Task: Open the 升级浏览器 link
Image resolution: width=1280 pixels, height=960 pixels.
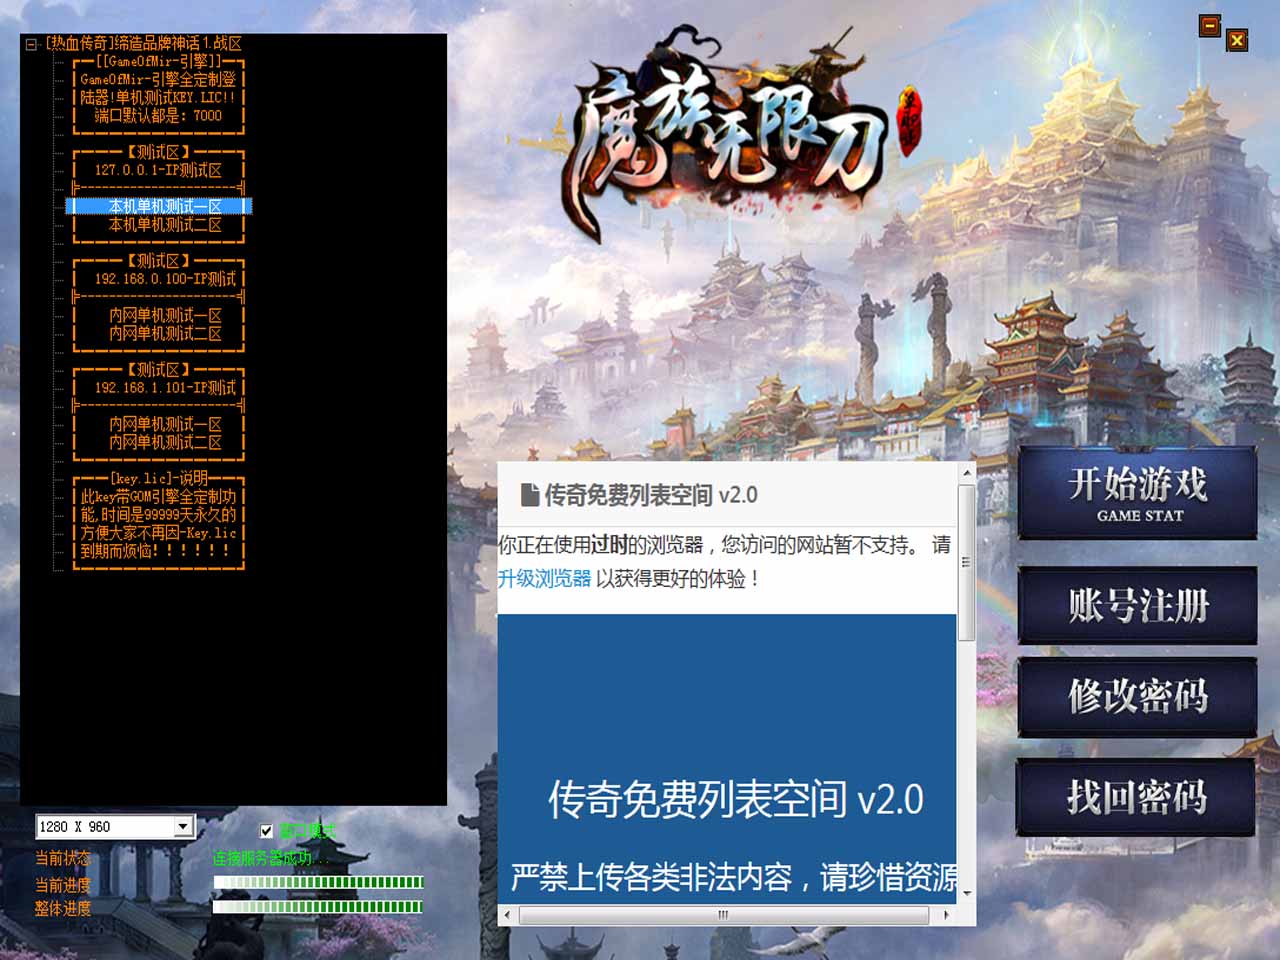Action: pyautogui.click(x=544, y=578)
